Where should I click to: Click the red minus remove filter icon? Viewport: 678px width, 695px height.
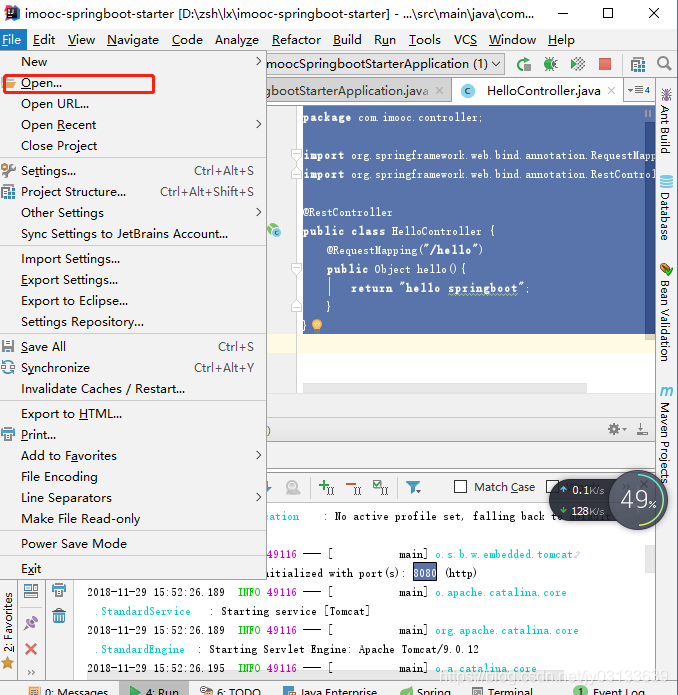coord(354,487)
